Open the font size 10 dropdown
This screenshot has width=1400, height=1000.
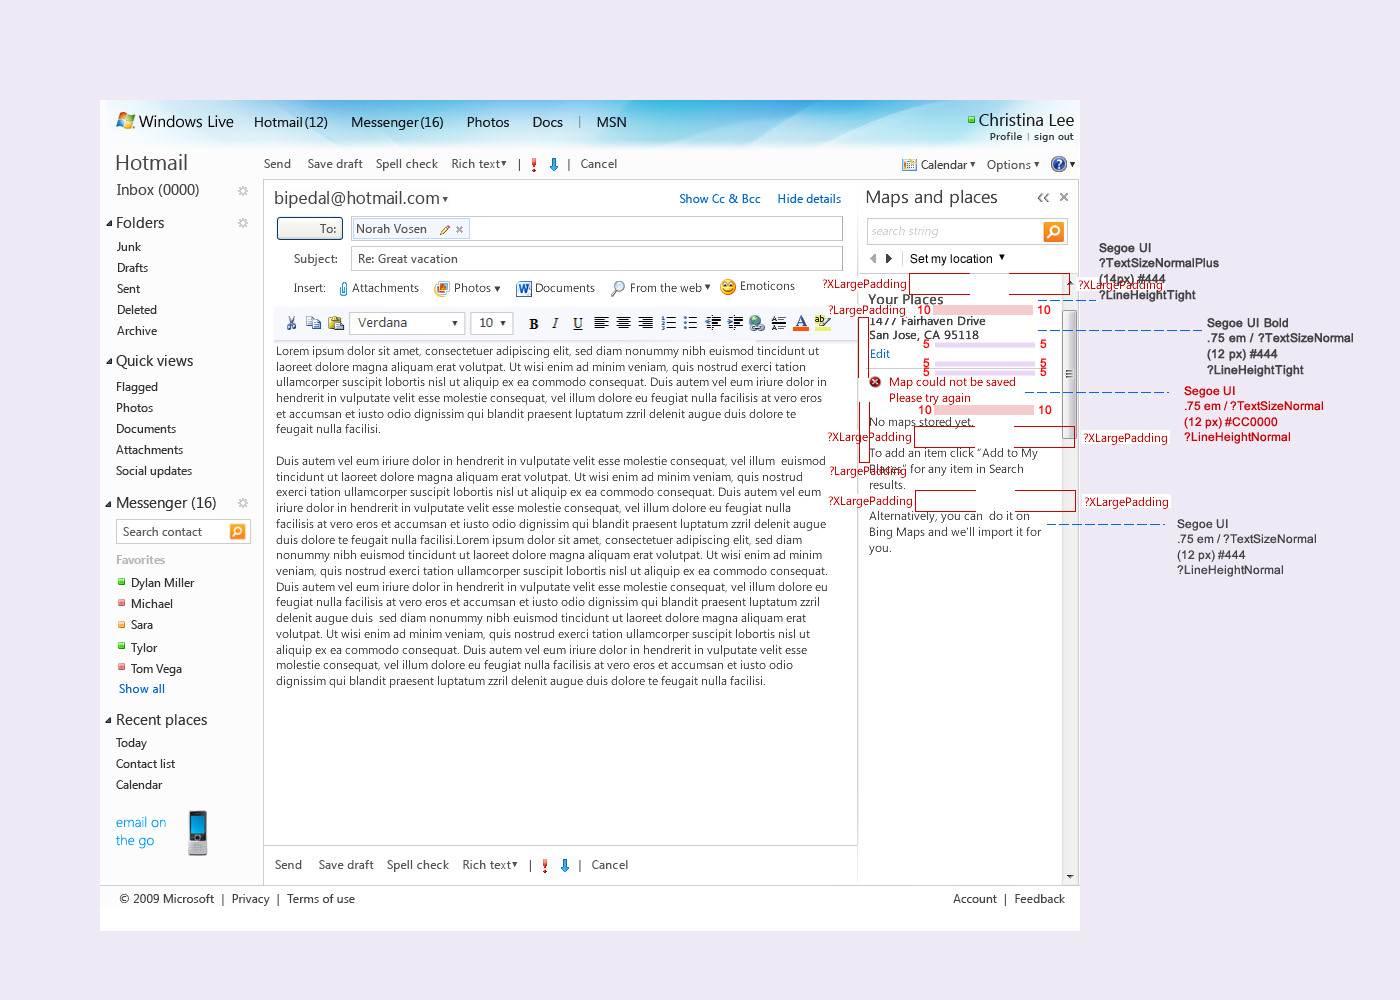[x=492, y=323]
